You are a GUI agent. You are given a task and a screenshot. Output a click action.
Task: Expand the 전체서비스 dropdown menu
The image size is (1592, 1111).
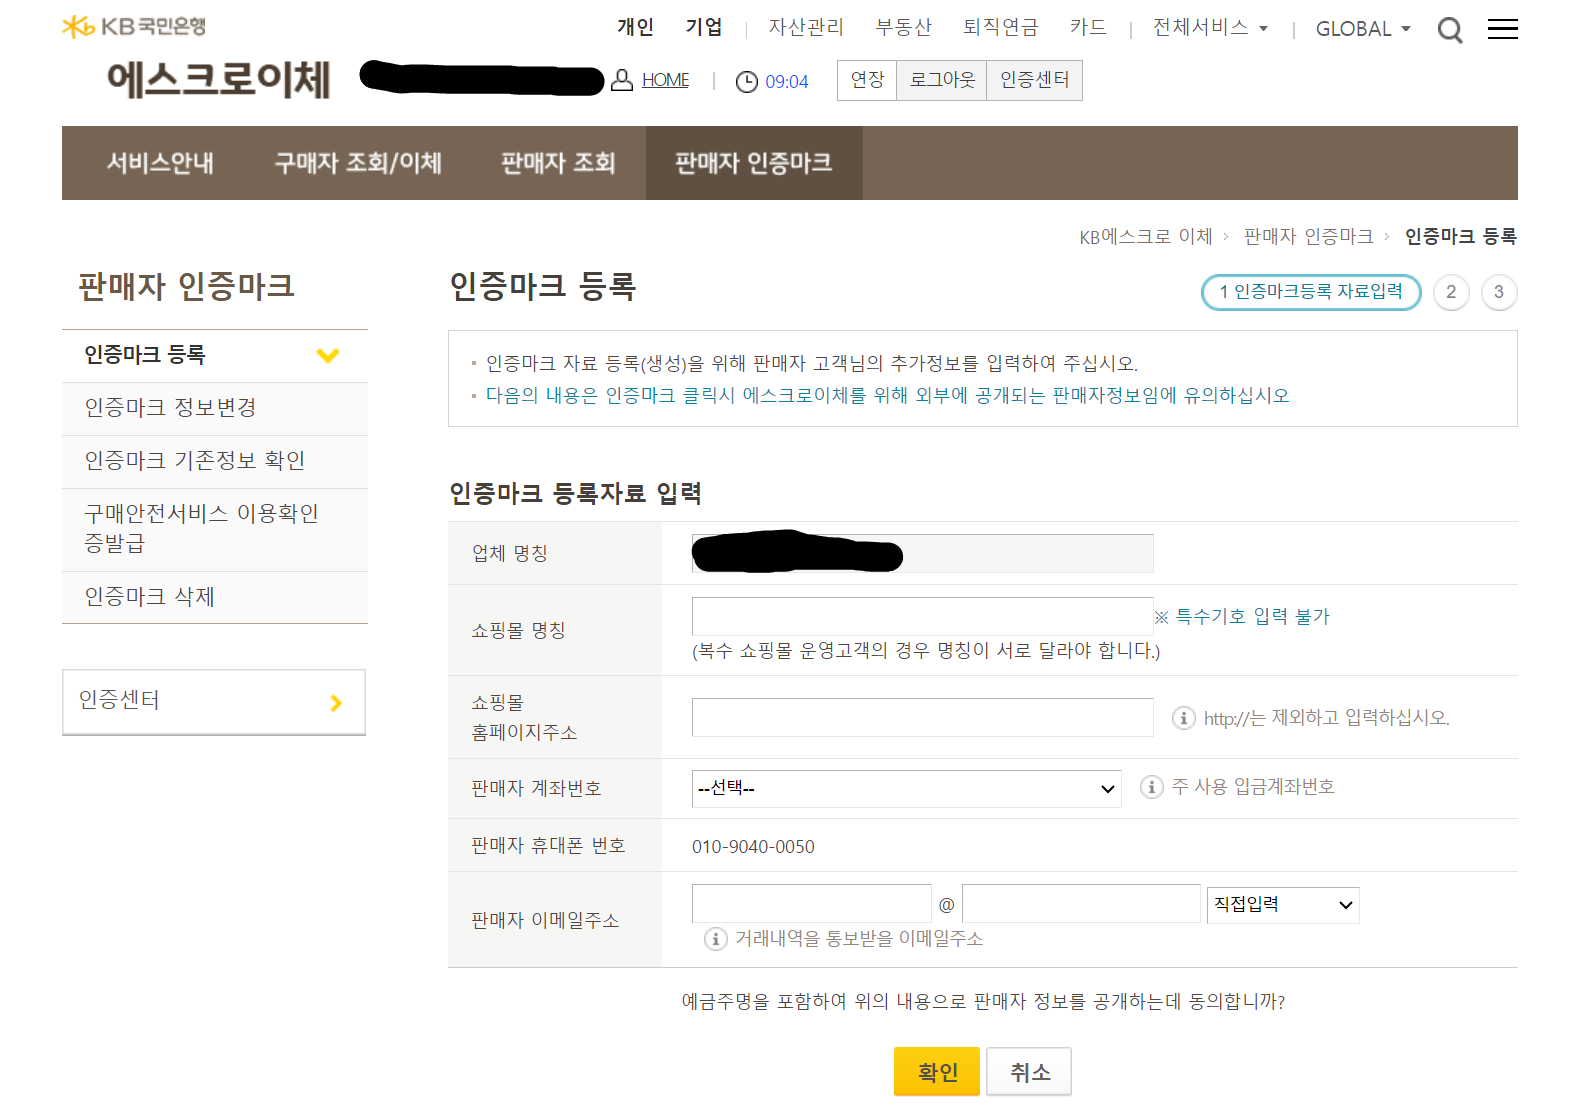click(x=1210, y=28)
